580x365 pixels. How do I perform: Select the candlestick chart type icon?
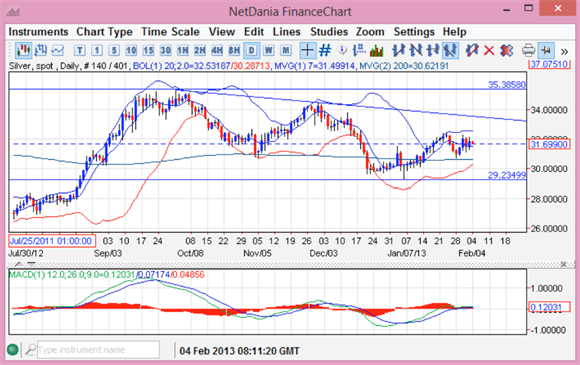[x=23, y=50]
